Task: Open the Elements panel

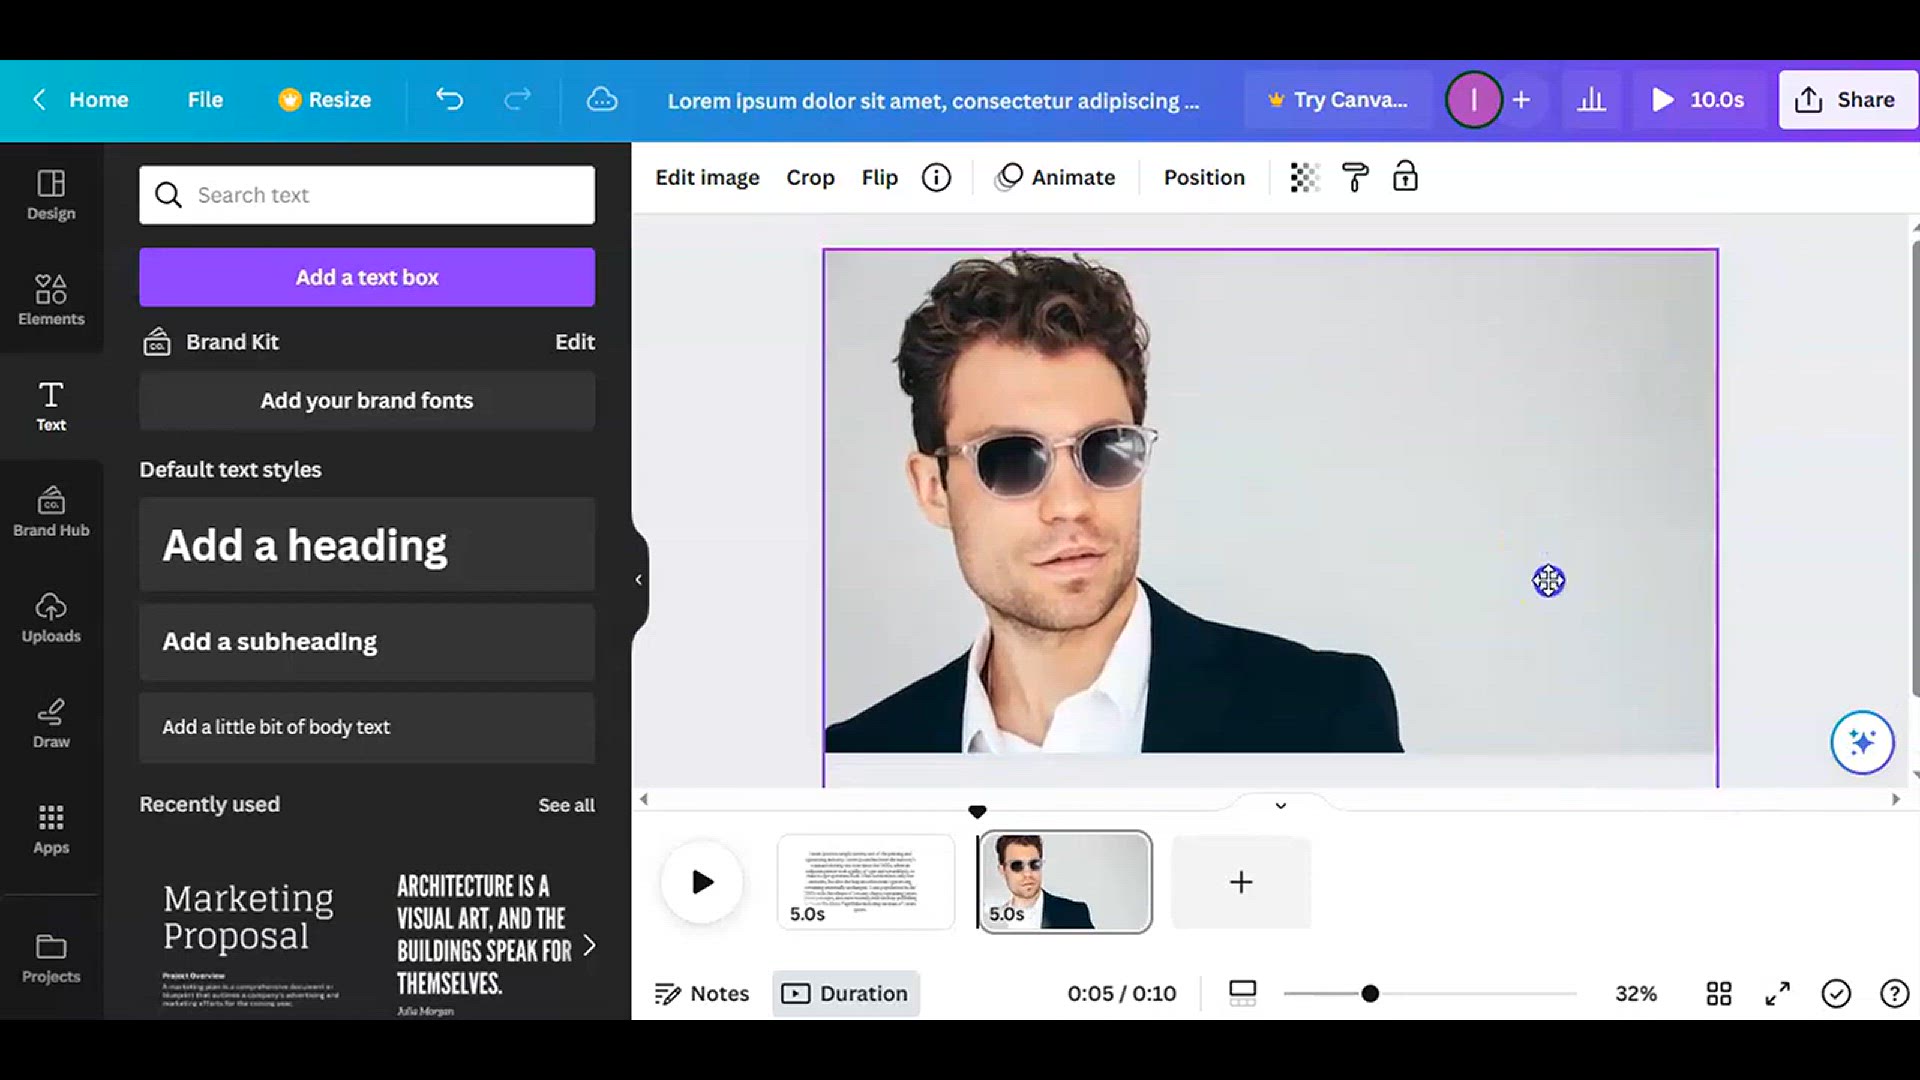Action: coord(51,300)
